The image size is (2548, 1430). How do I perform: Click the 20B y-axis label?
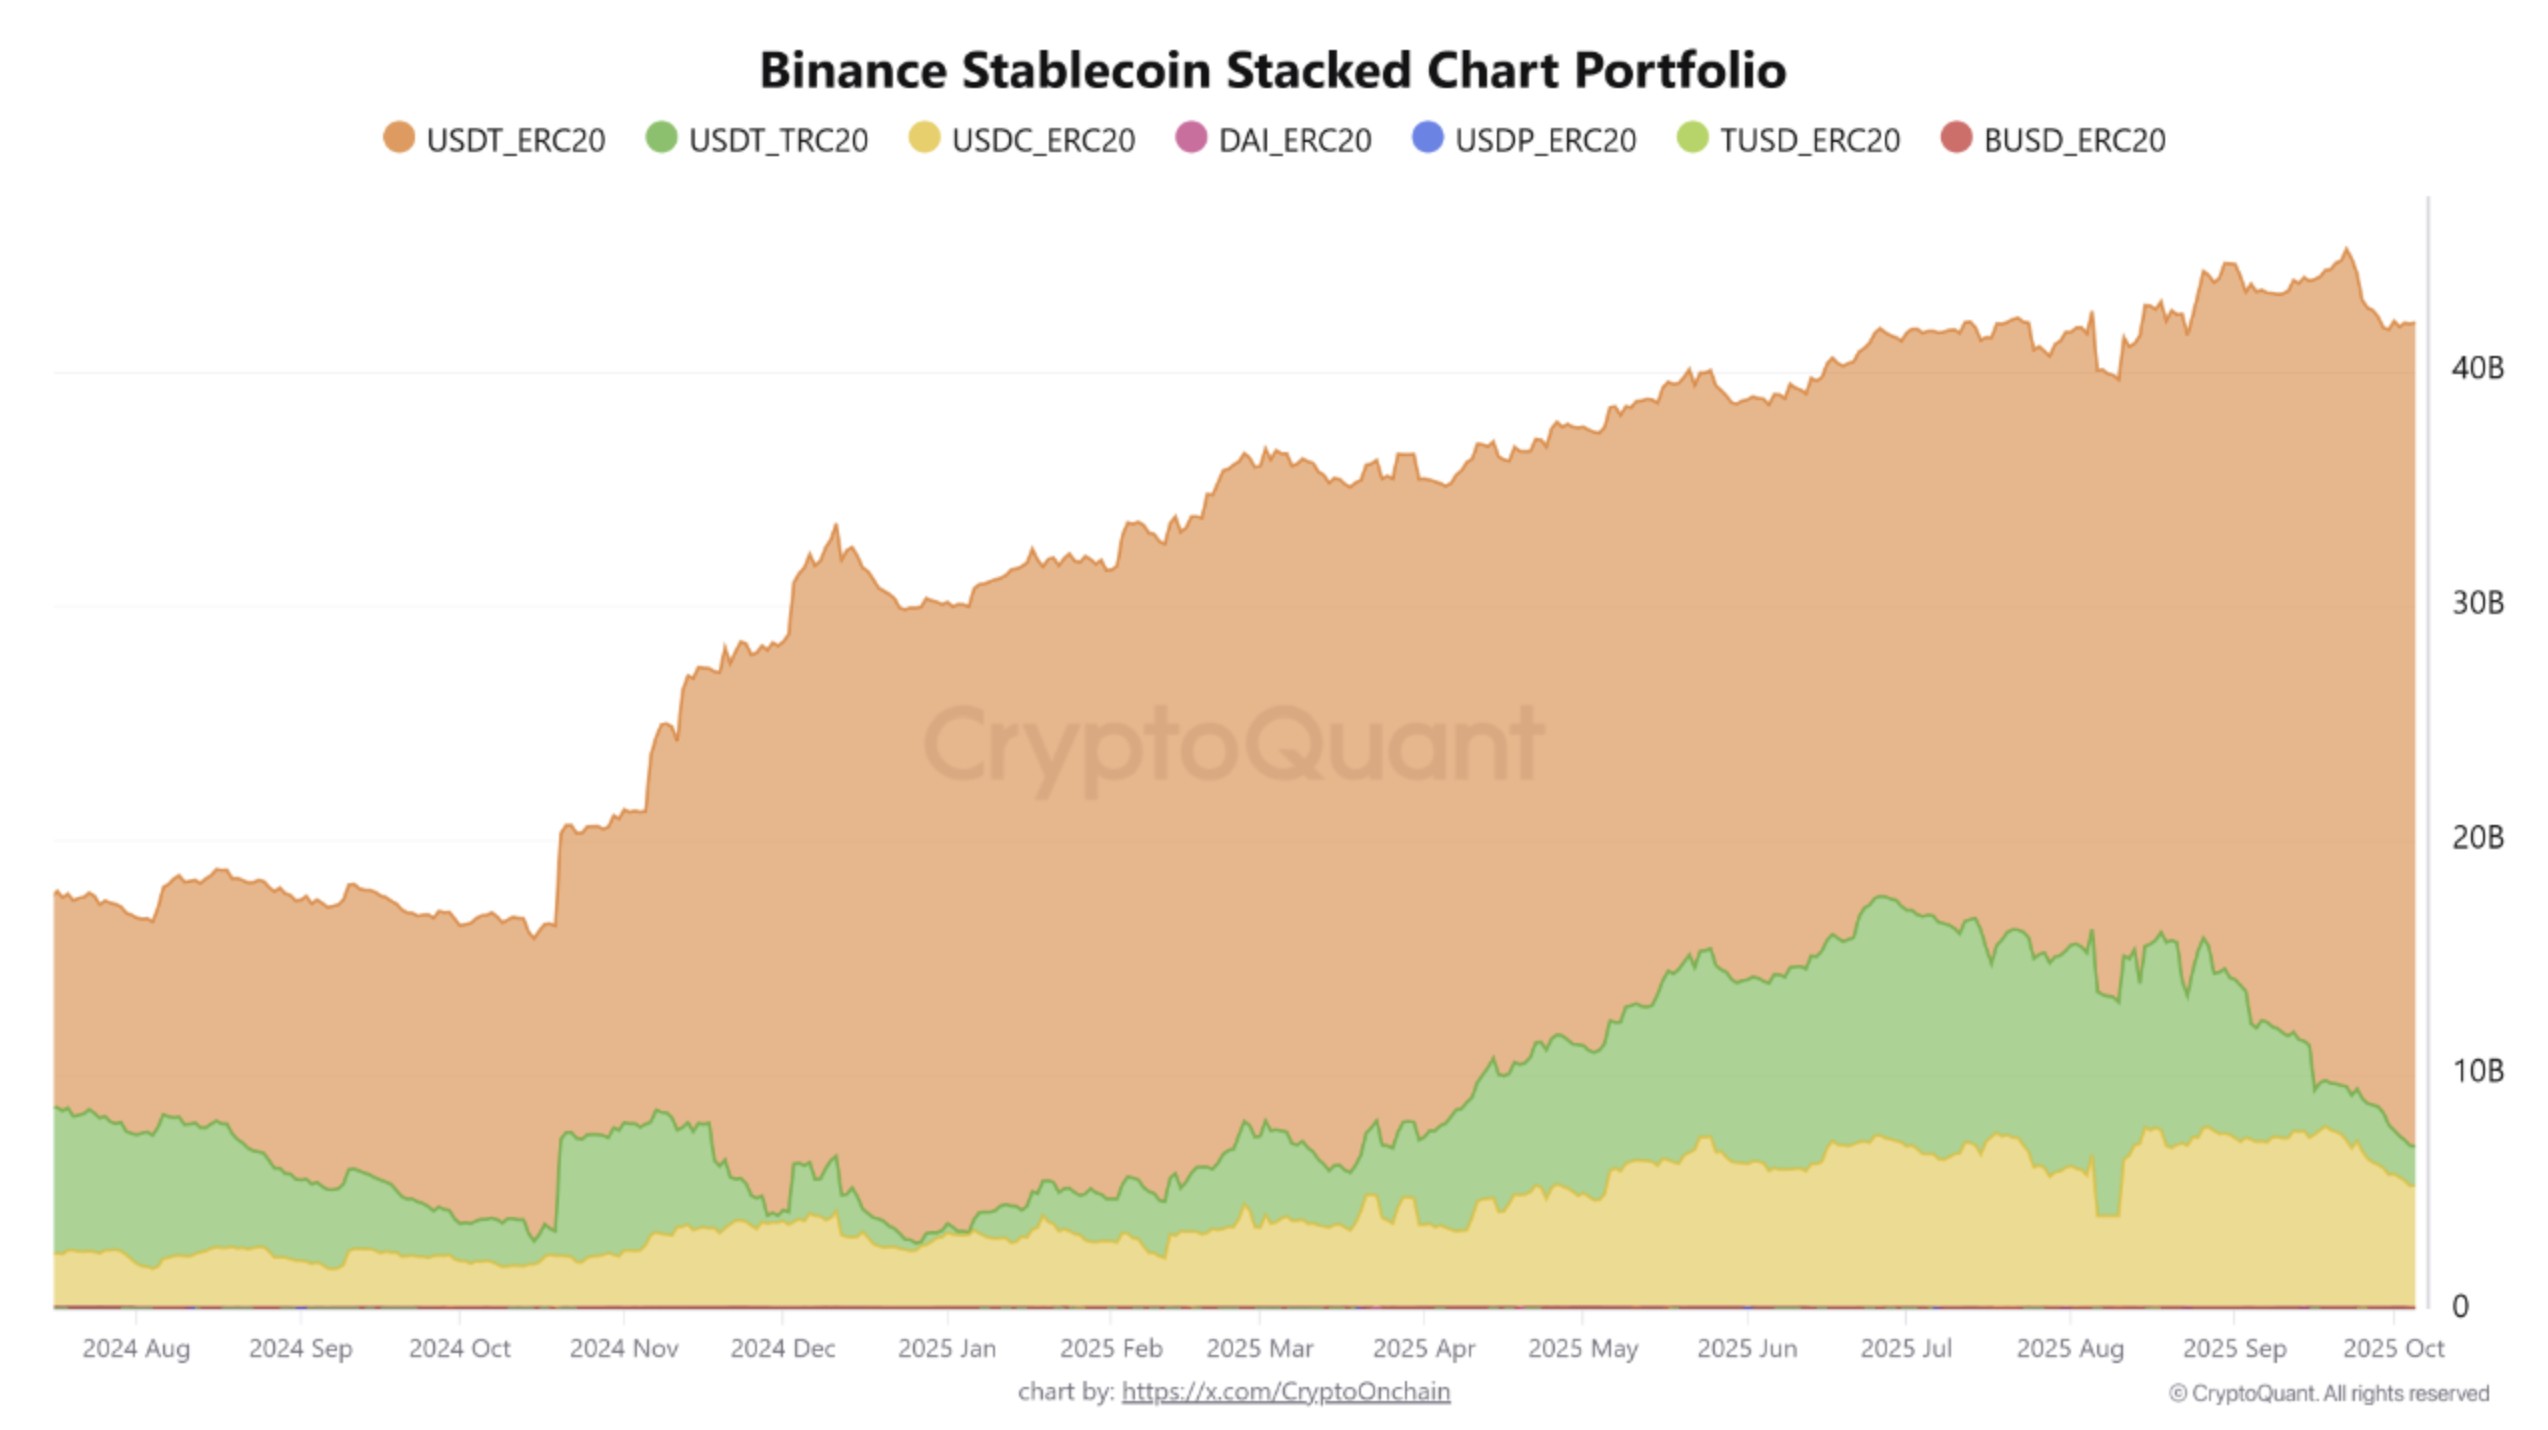[2477, 837]
